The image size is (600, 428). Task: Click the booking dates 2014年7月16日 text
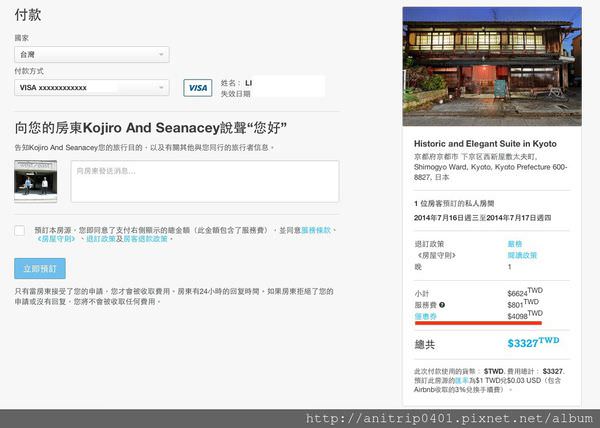483,218
